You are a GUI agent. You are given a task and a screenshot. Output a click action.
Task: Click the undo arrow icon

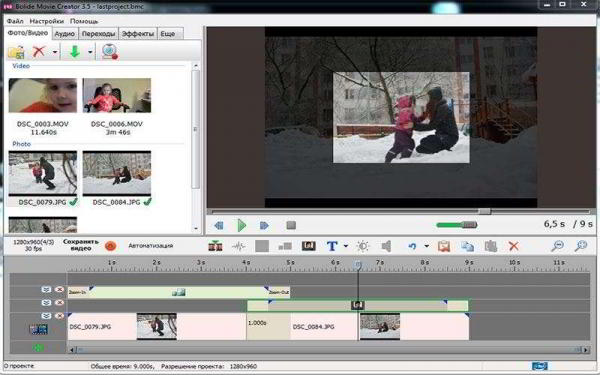coord(412,246)
